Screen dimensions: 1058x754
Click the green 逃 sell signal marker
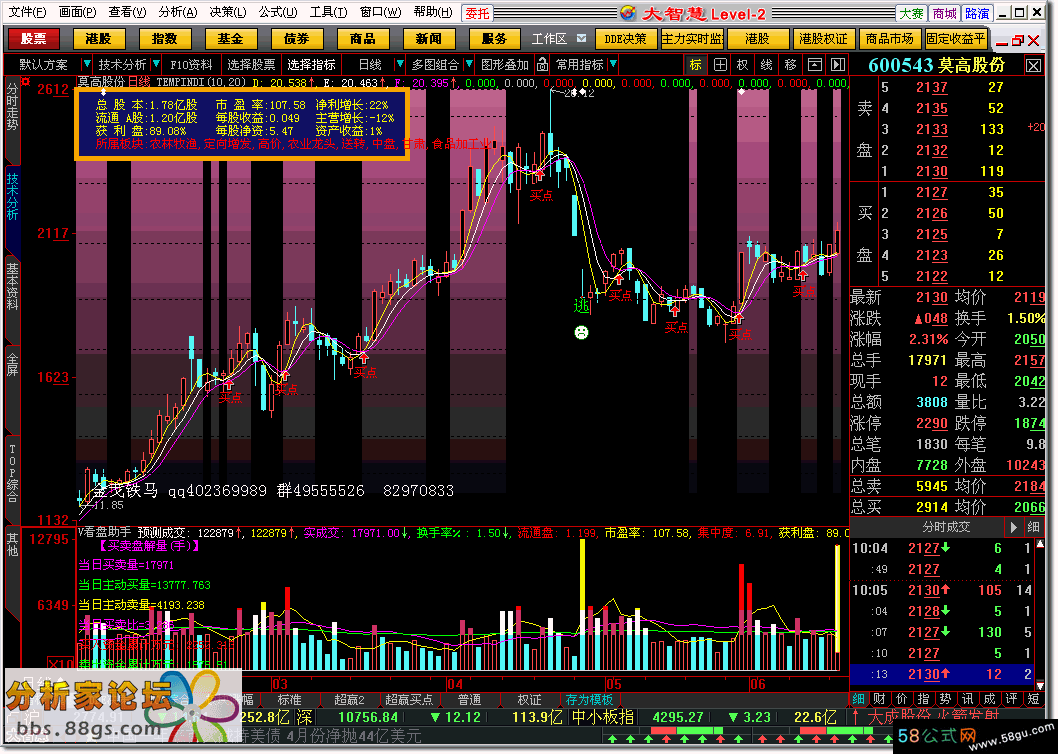coord(581,306)
